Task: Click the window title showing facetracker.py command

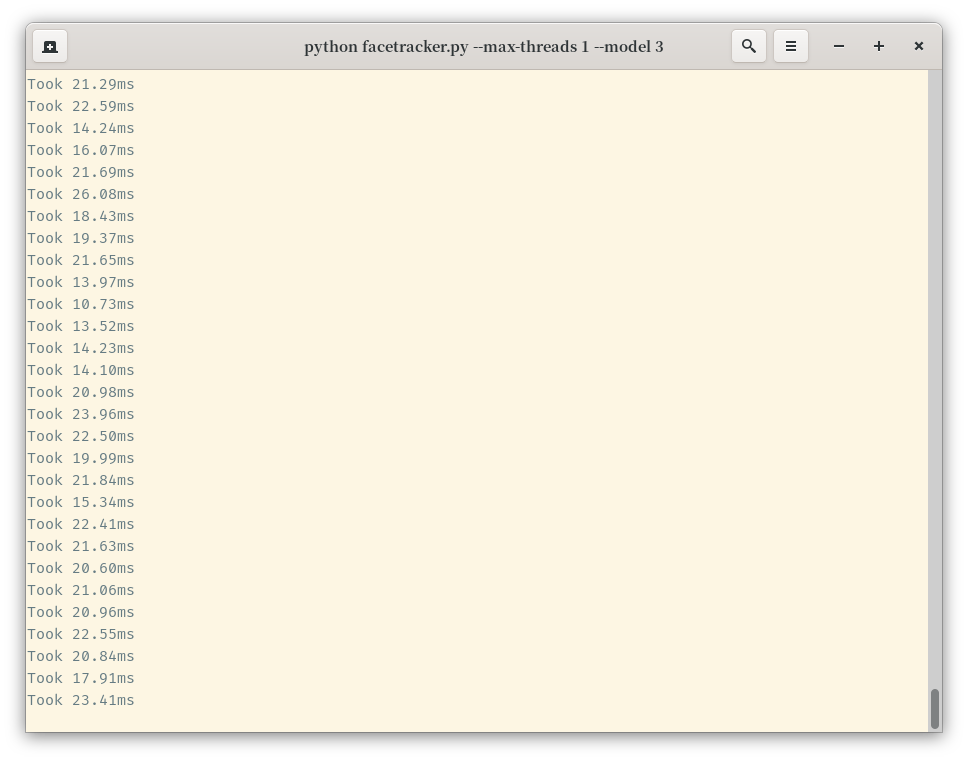Action: [484, 46]
